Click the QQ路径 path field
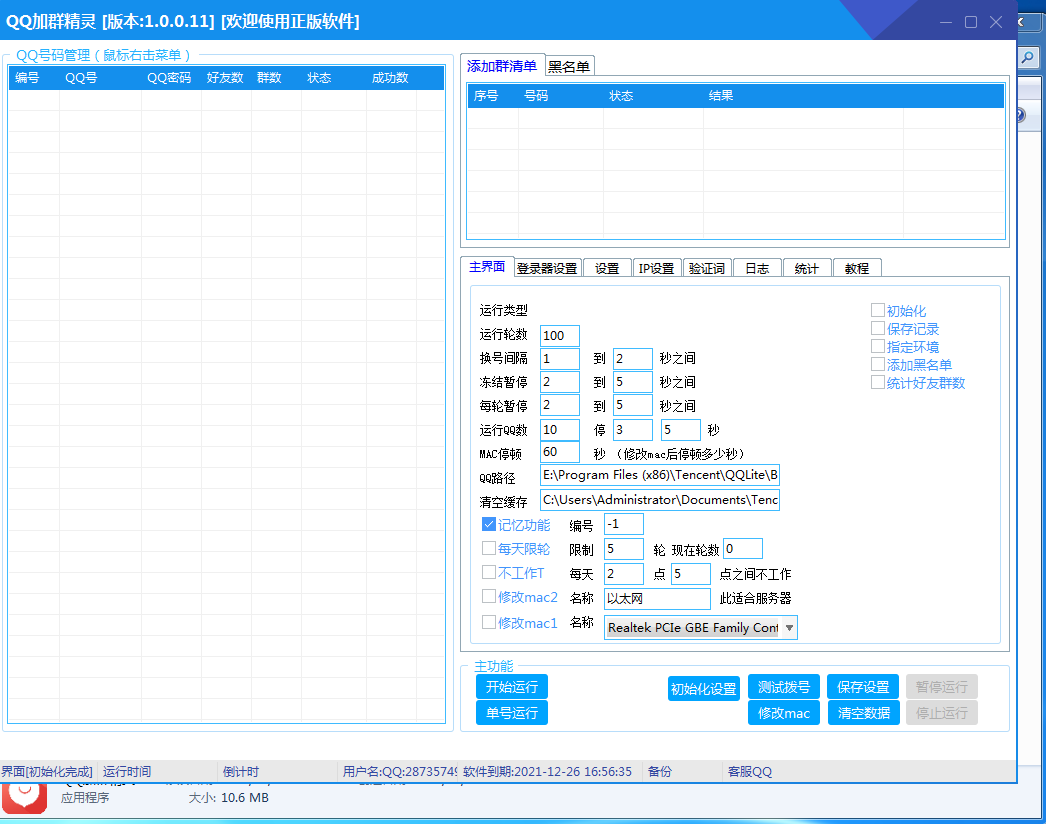1046x824 pixels. pos(660,475)
